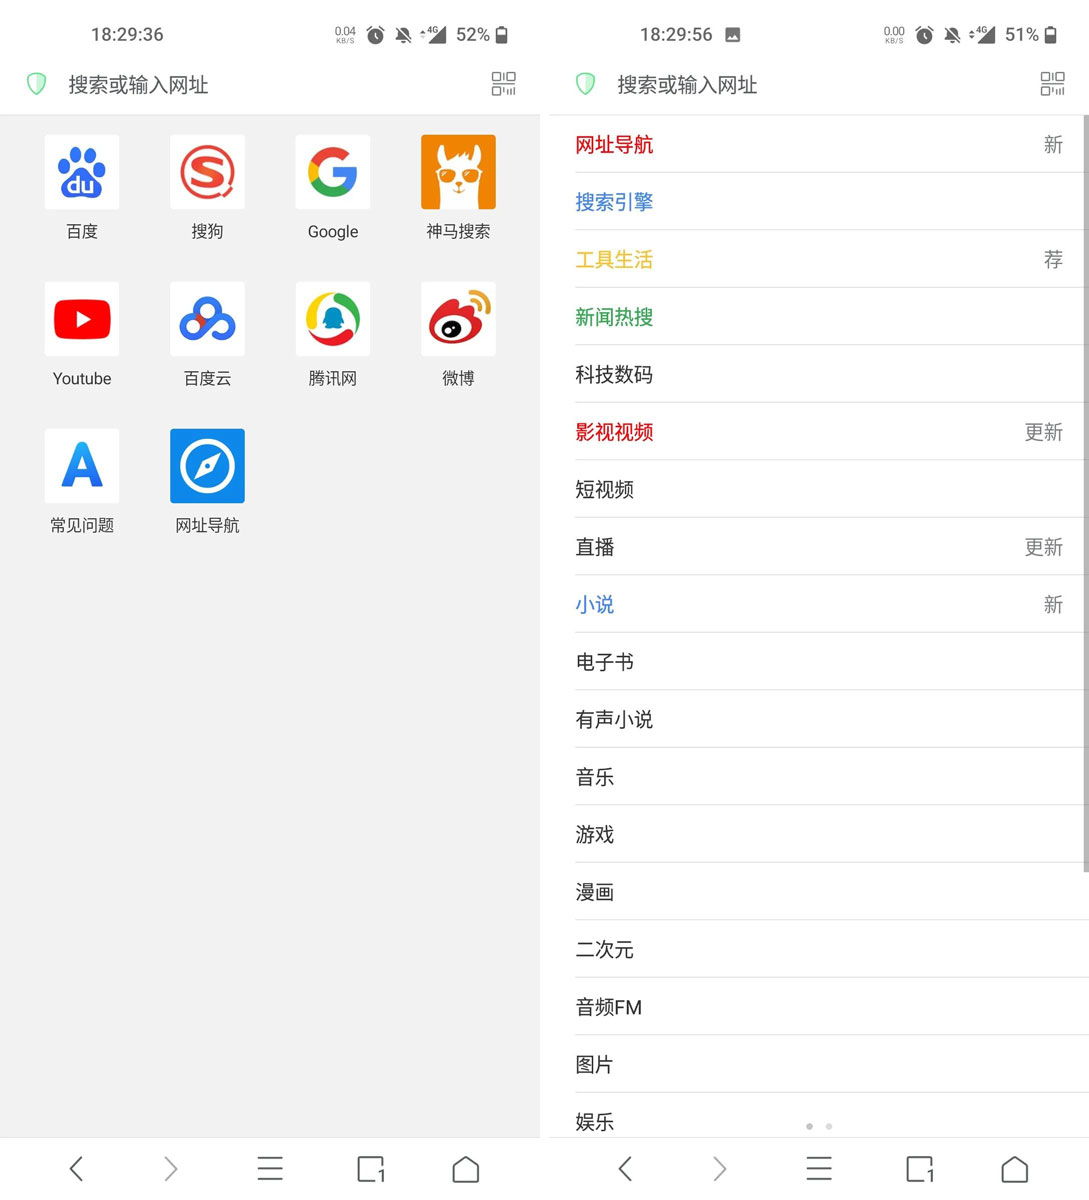1089x1200 pixels.
Task: Select the 科技数码 category
Action: pyautogui.click(x=819, y=374)
